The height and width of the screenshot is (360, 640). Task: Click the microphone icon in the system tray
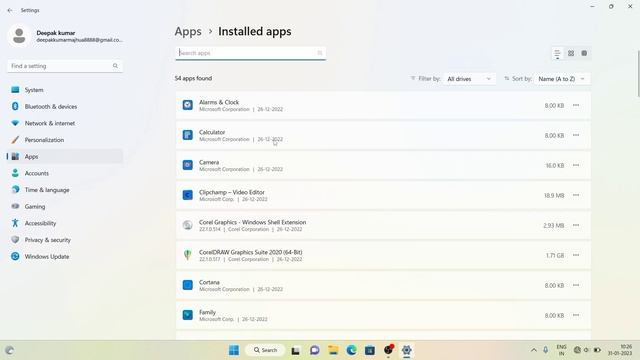click(x=545, y=350)
